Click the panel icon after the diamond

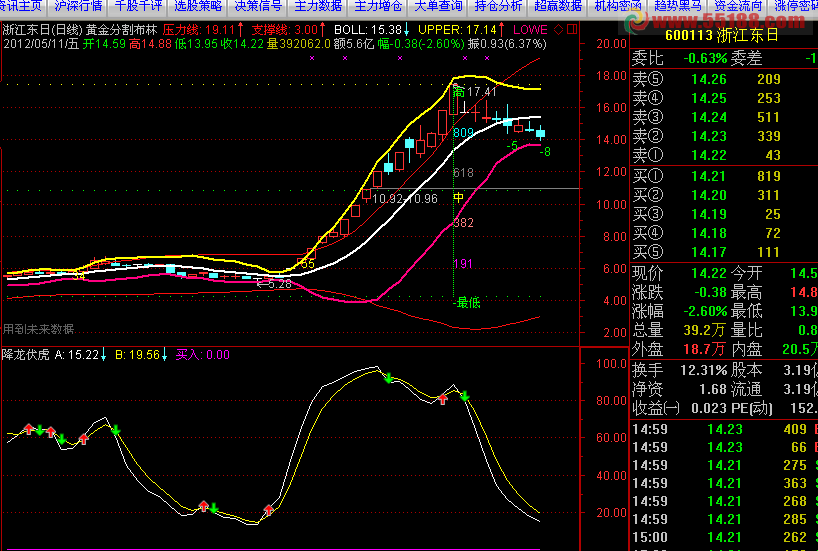[572, 30]
